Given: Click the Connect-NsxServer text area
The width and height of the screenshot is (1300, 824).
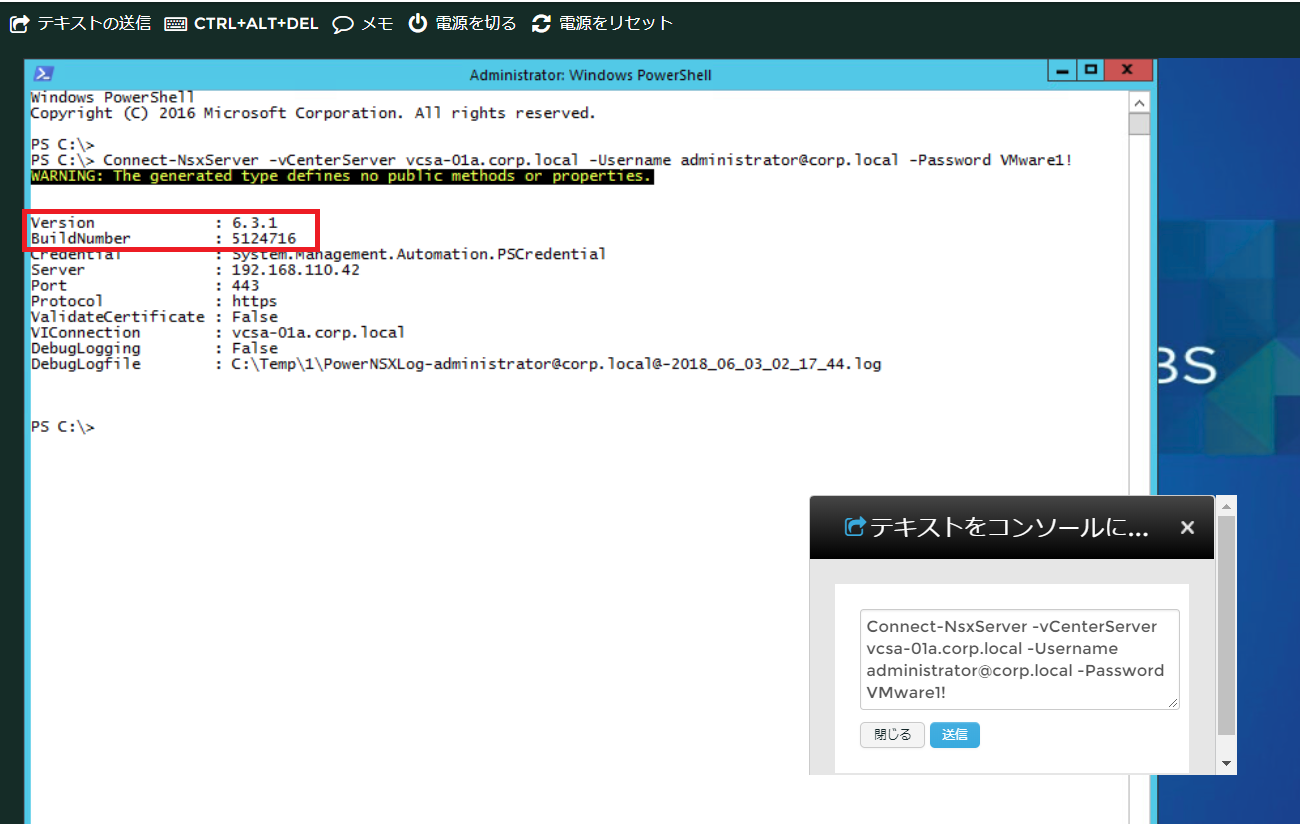Looking at the screenshot, I should pos(1019,660).
